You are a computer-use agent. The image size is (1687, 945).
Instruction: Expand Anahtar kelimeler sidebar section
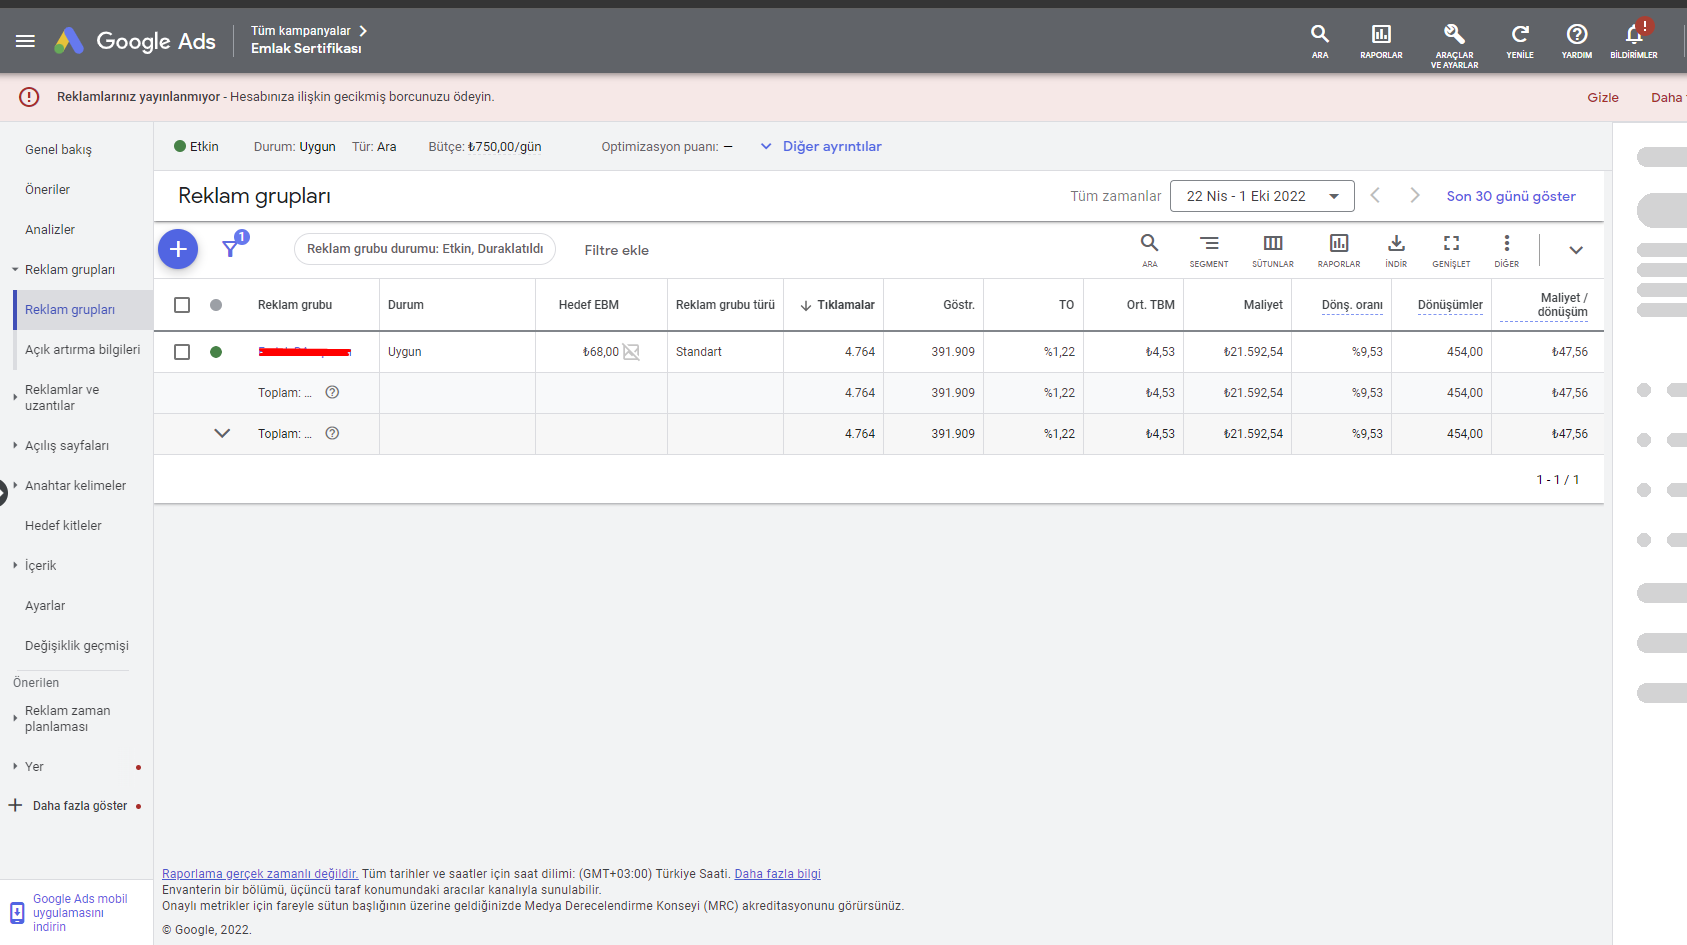pyautogui.click(x=15, y=485)
